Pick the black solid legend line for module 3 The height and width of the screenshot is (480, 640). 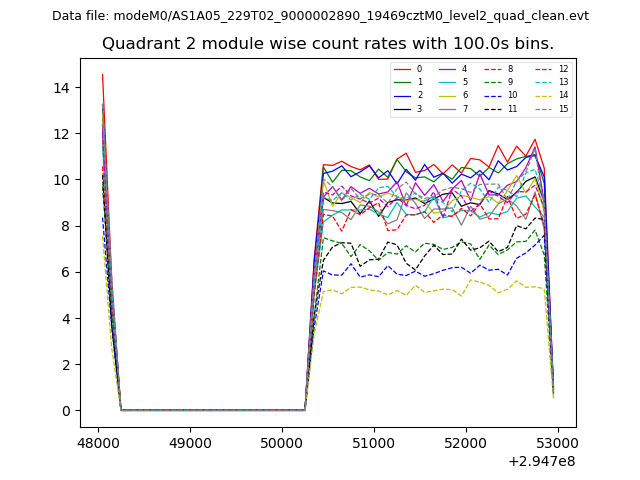pyautogui.click(x=403, y=108)
